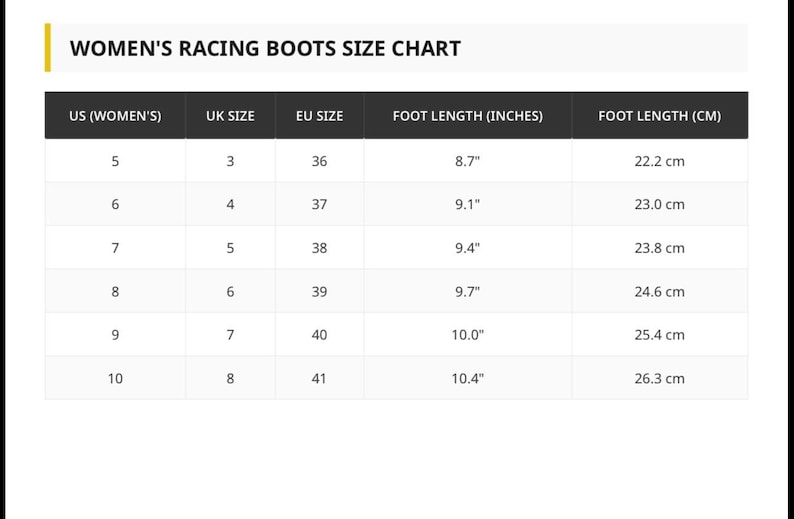The image size is (794, 519).
Task: Select EU size 41 cell
Action: point(320,378)
